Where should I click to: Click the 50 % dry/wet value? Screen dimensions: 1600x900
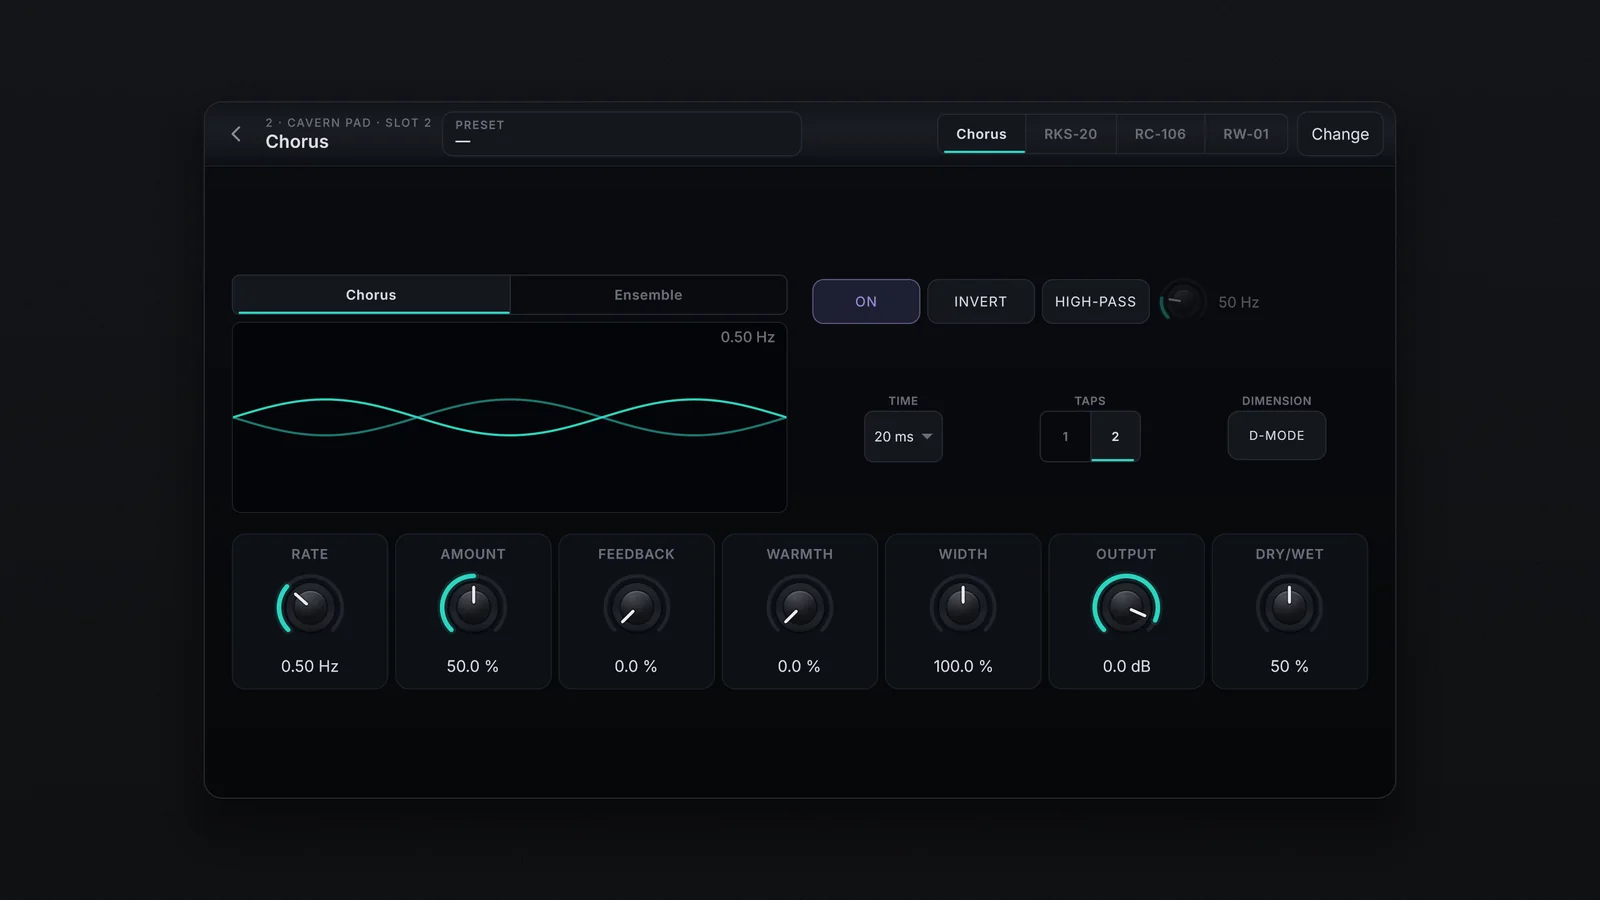point(1289,666)
